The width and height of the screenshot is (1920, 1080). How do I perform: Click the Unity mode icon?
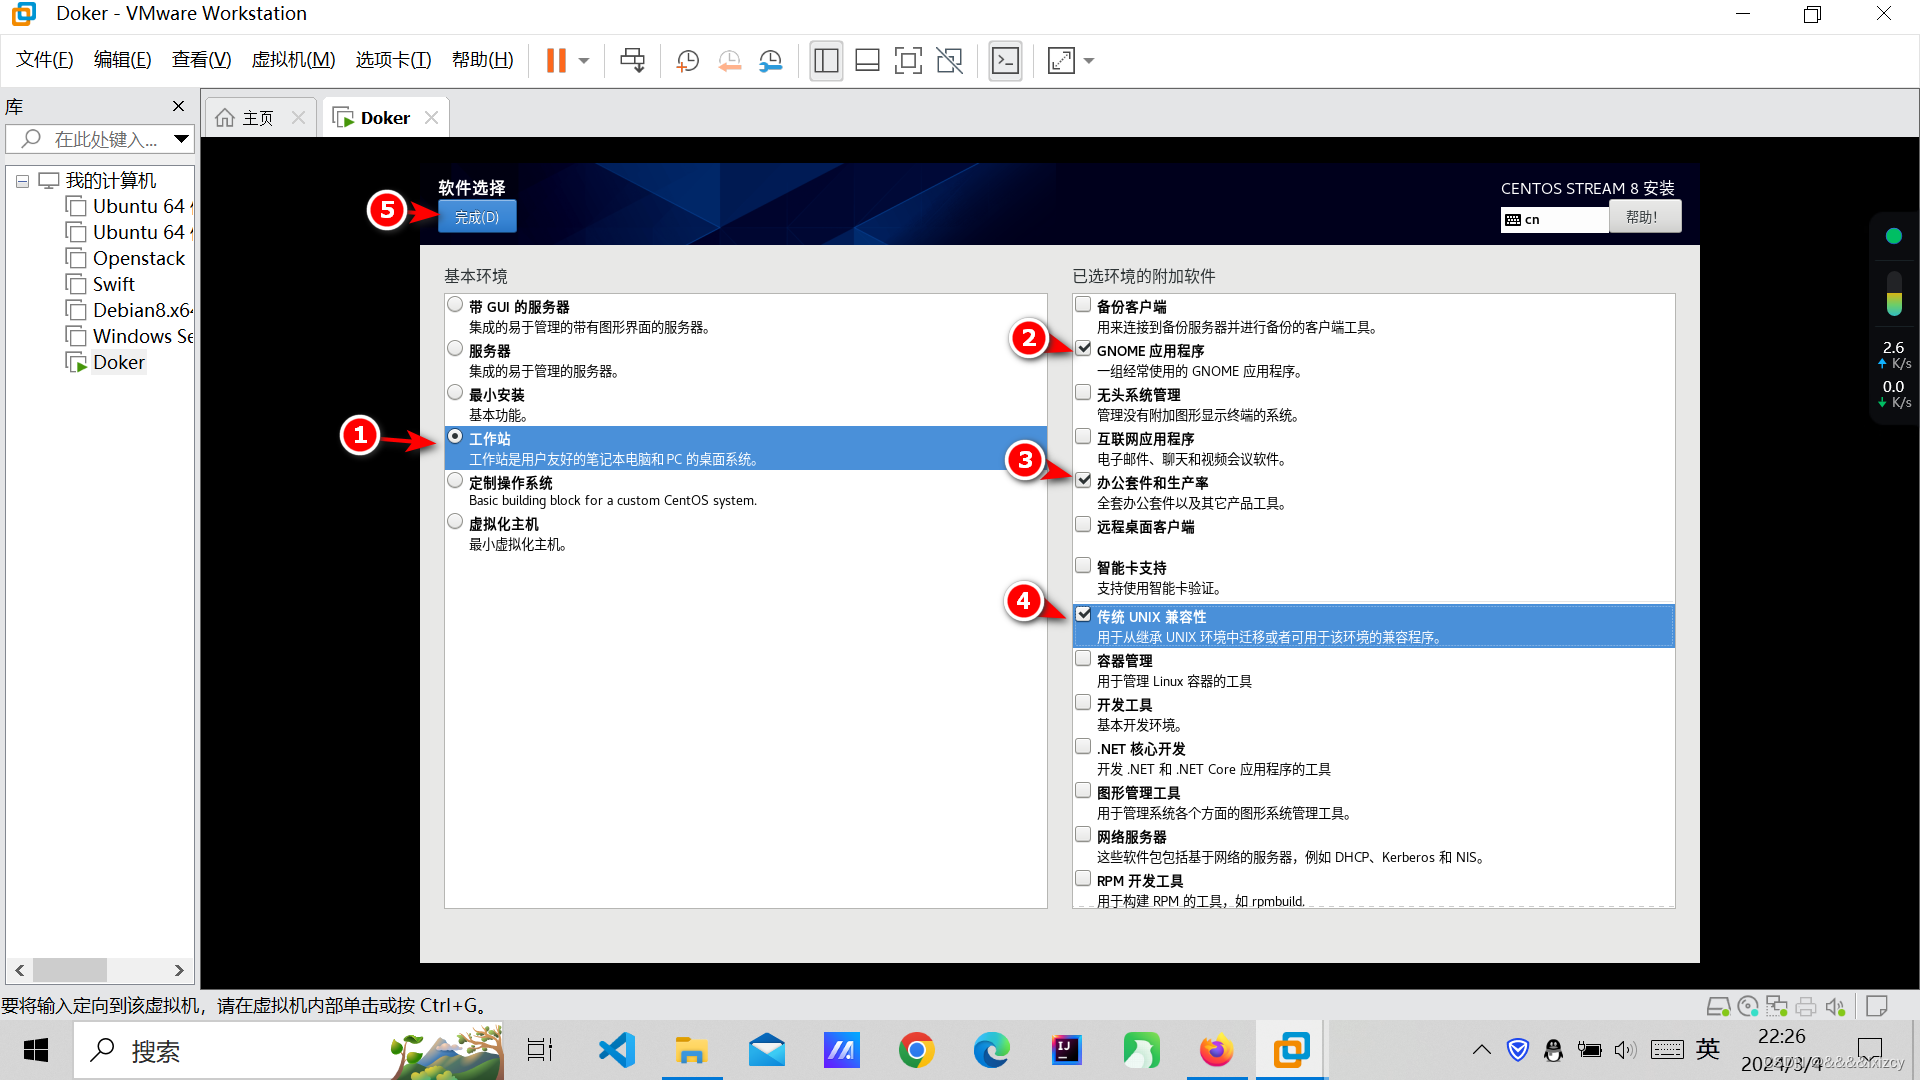949,61
